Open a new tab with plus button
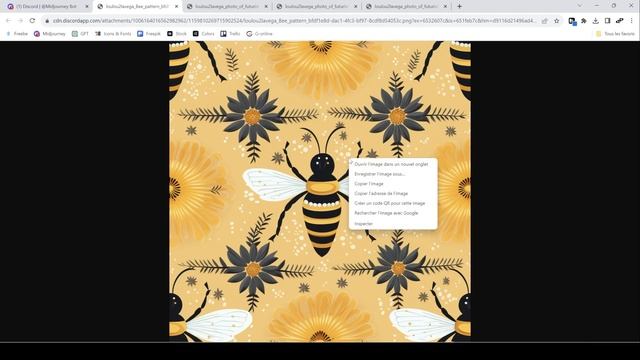This screenshot has width=640, height=360. pos(459,7)
